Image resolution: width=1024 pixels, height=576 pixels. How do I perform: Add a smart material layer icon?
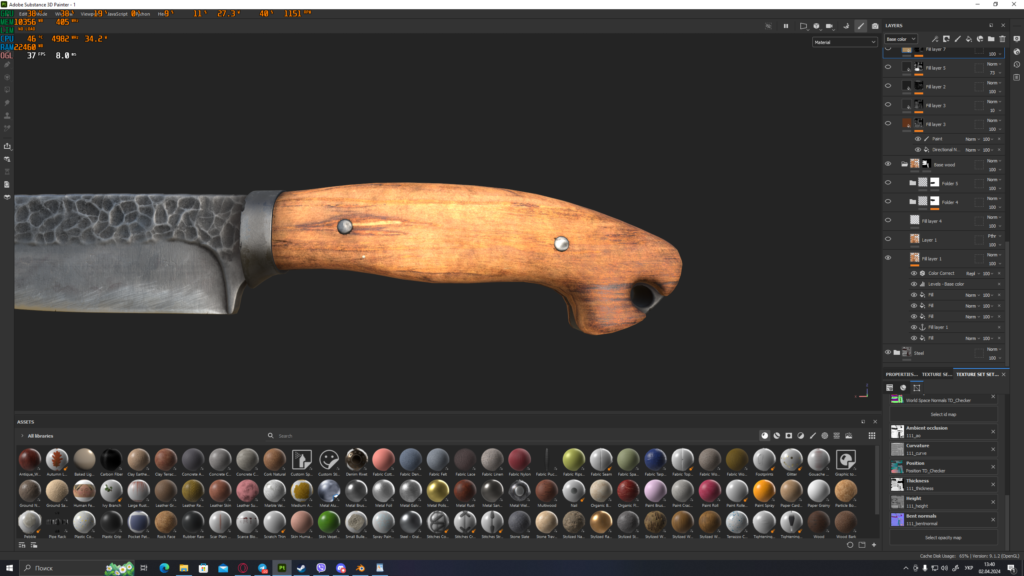pos(980,39)
